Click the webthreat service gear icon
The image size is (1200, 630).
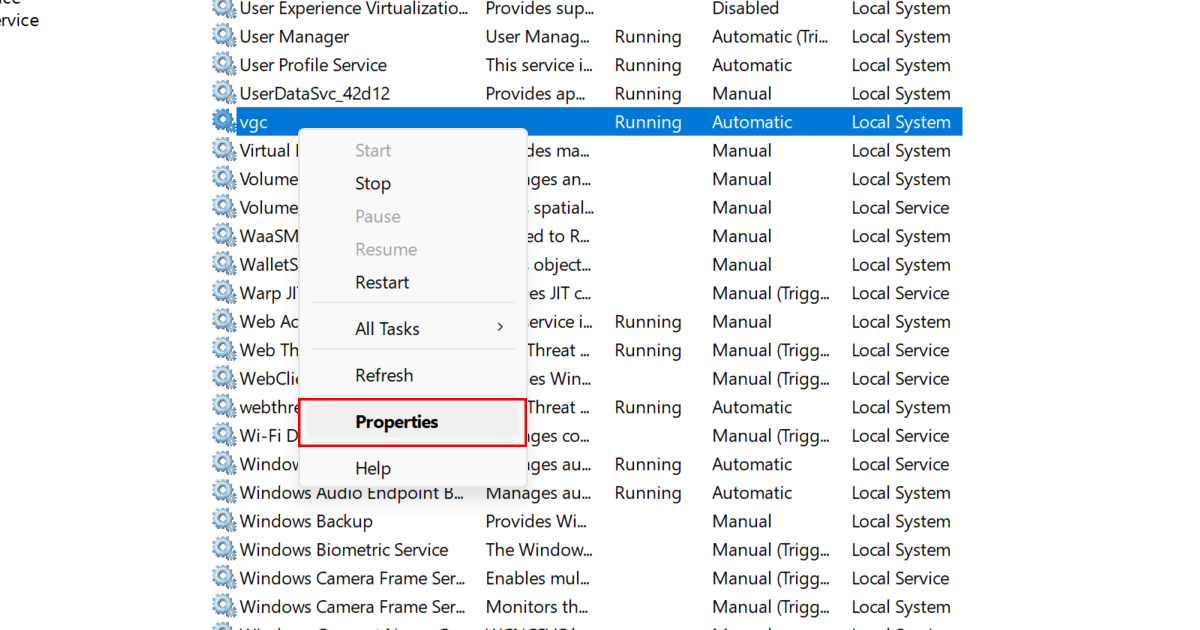pyautogui.click(x=222, y=407)
